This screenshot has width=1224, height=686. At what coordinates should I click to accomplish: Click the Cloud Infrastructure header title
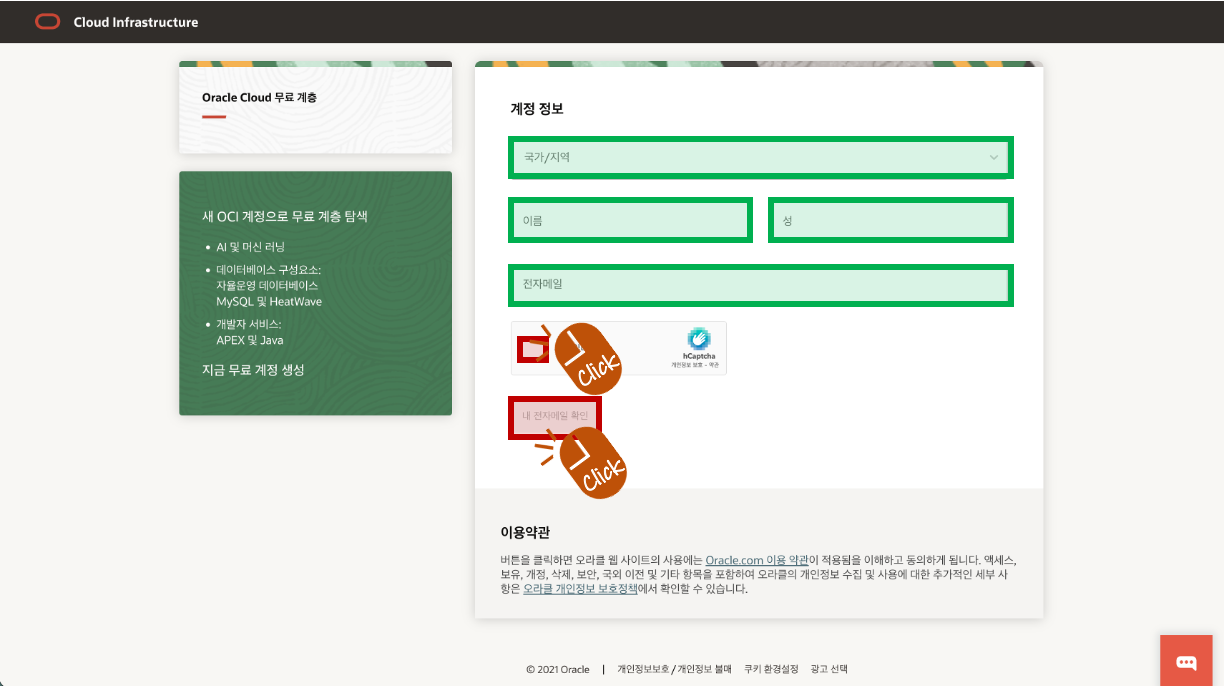pos(136,22)
